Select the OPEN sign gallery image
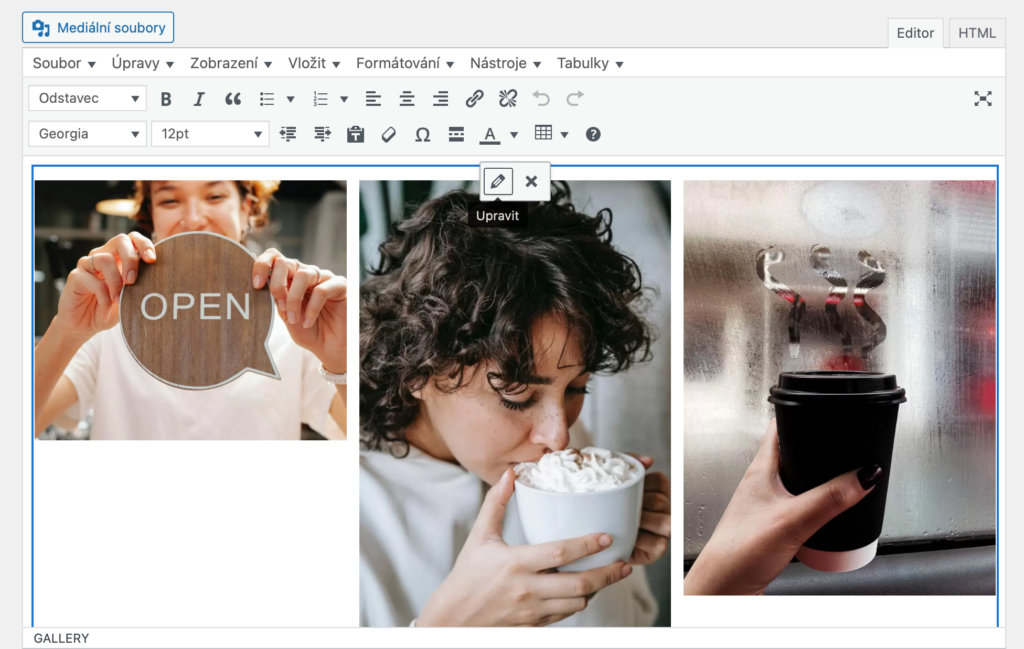The width and height of the screenshot is (1024, 649). [x=191, y=310]
